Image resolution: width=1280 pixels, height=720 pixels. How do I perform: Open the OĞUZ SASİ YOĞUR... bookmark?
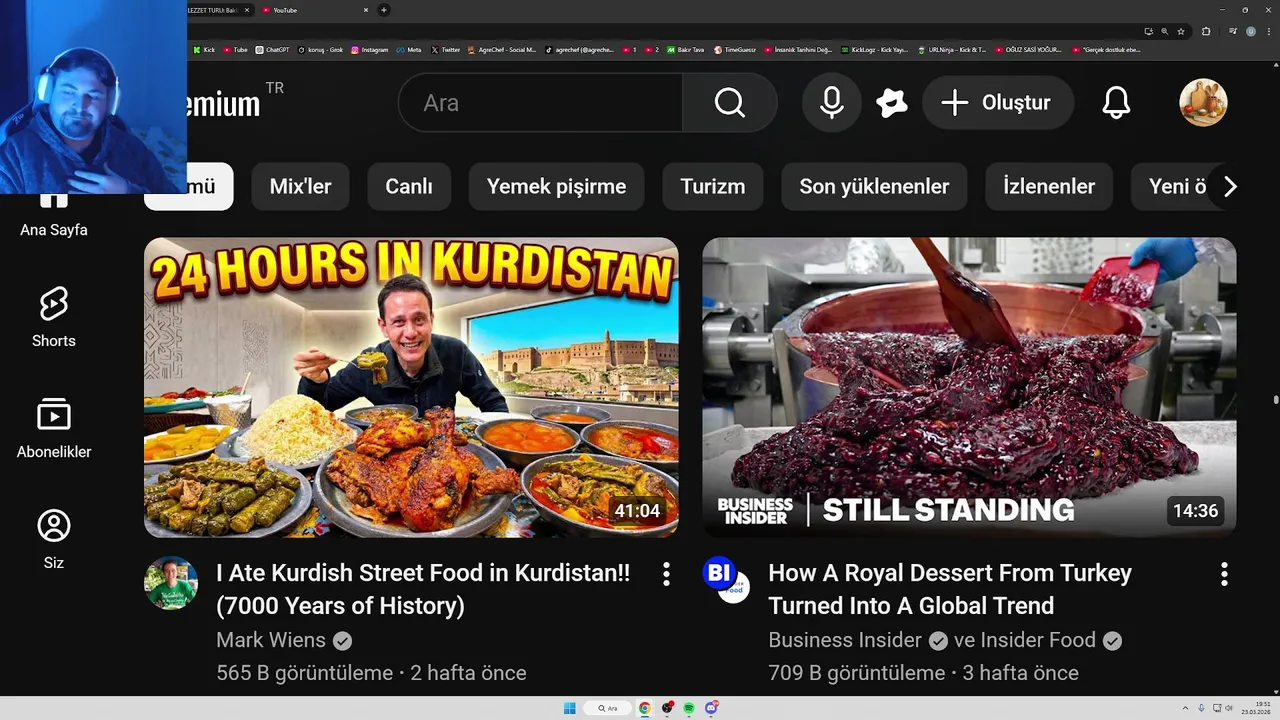pyautogui.click(x=1028, y=49)
